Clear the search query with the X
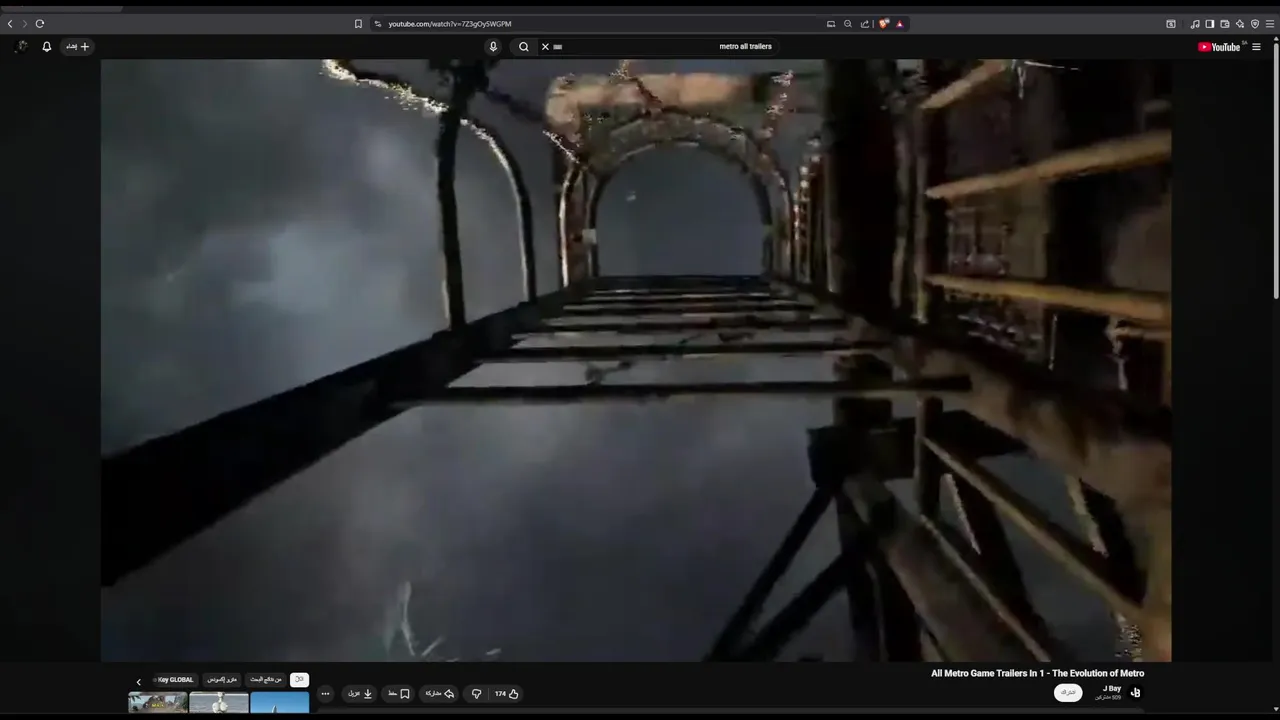Viewport: 1280px width, 720px height. coord(545,46)
